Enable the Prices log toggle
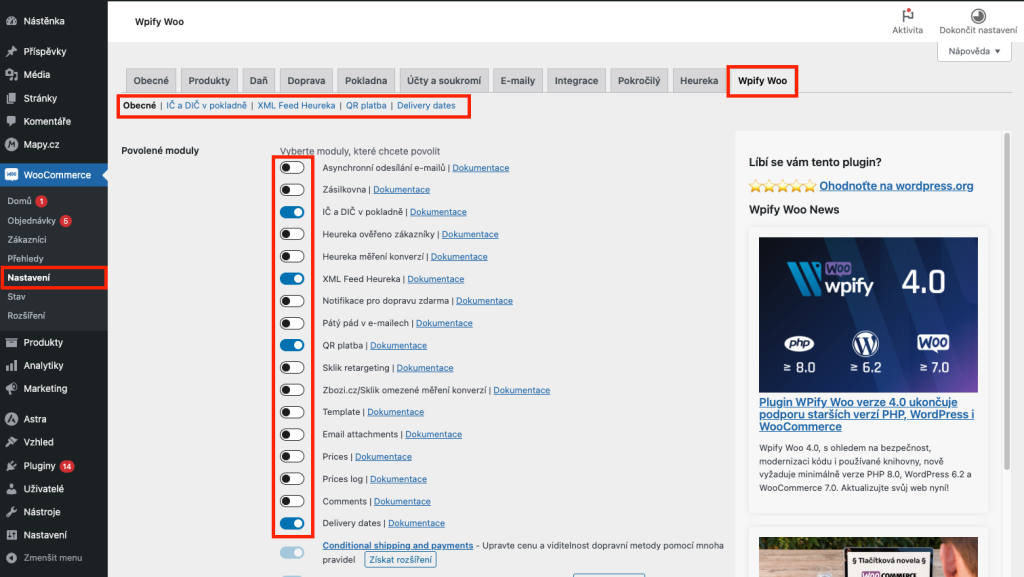Image resolution: width=1024 pixels, height=577 pixels. [292, 479]
